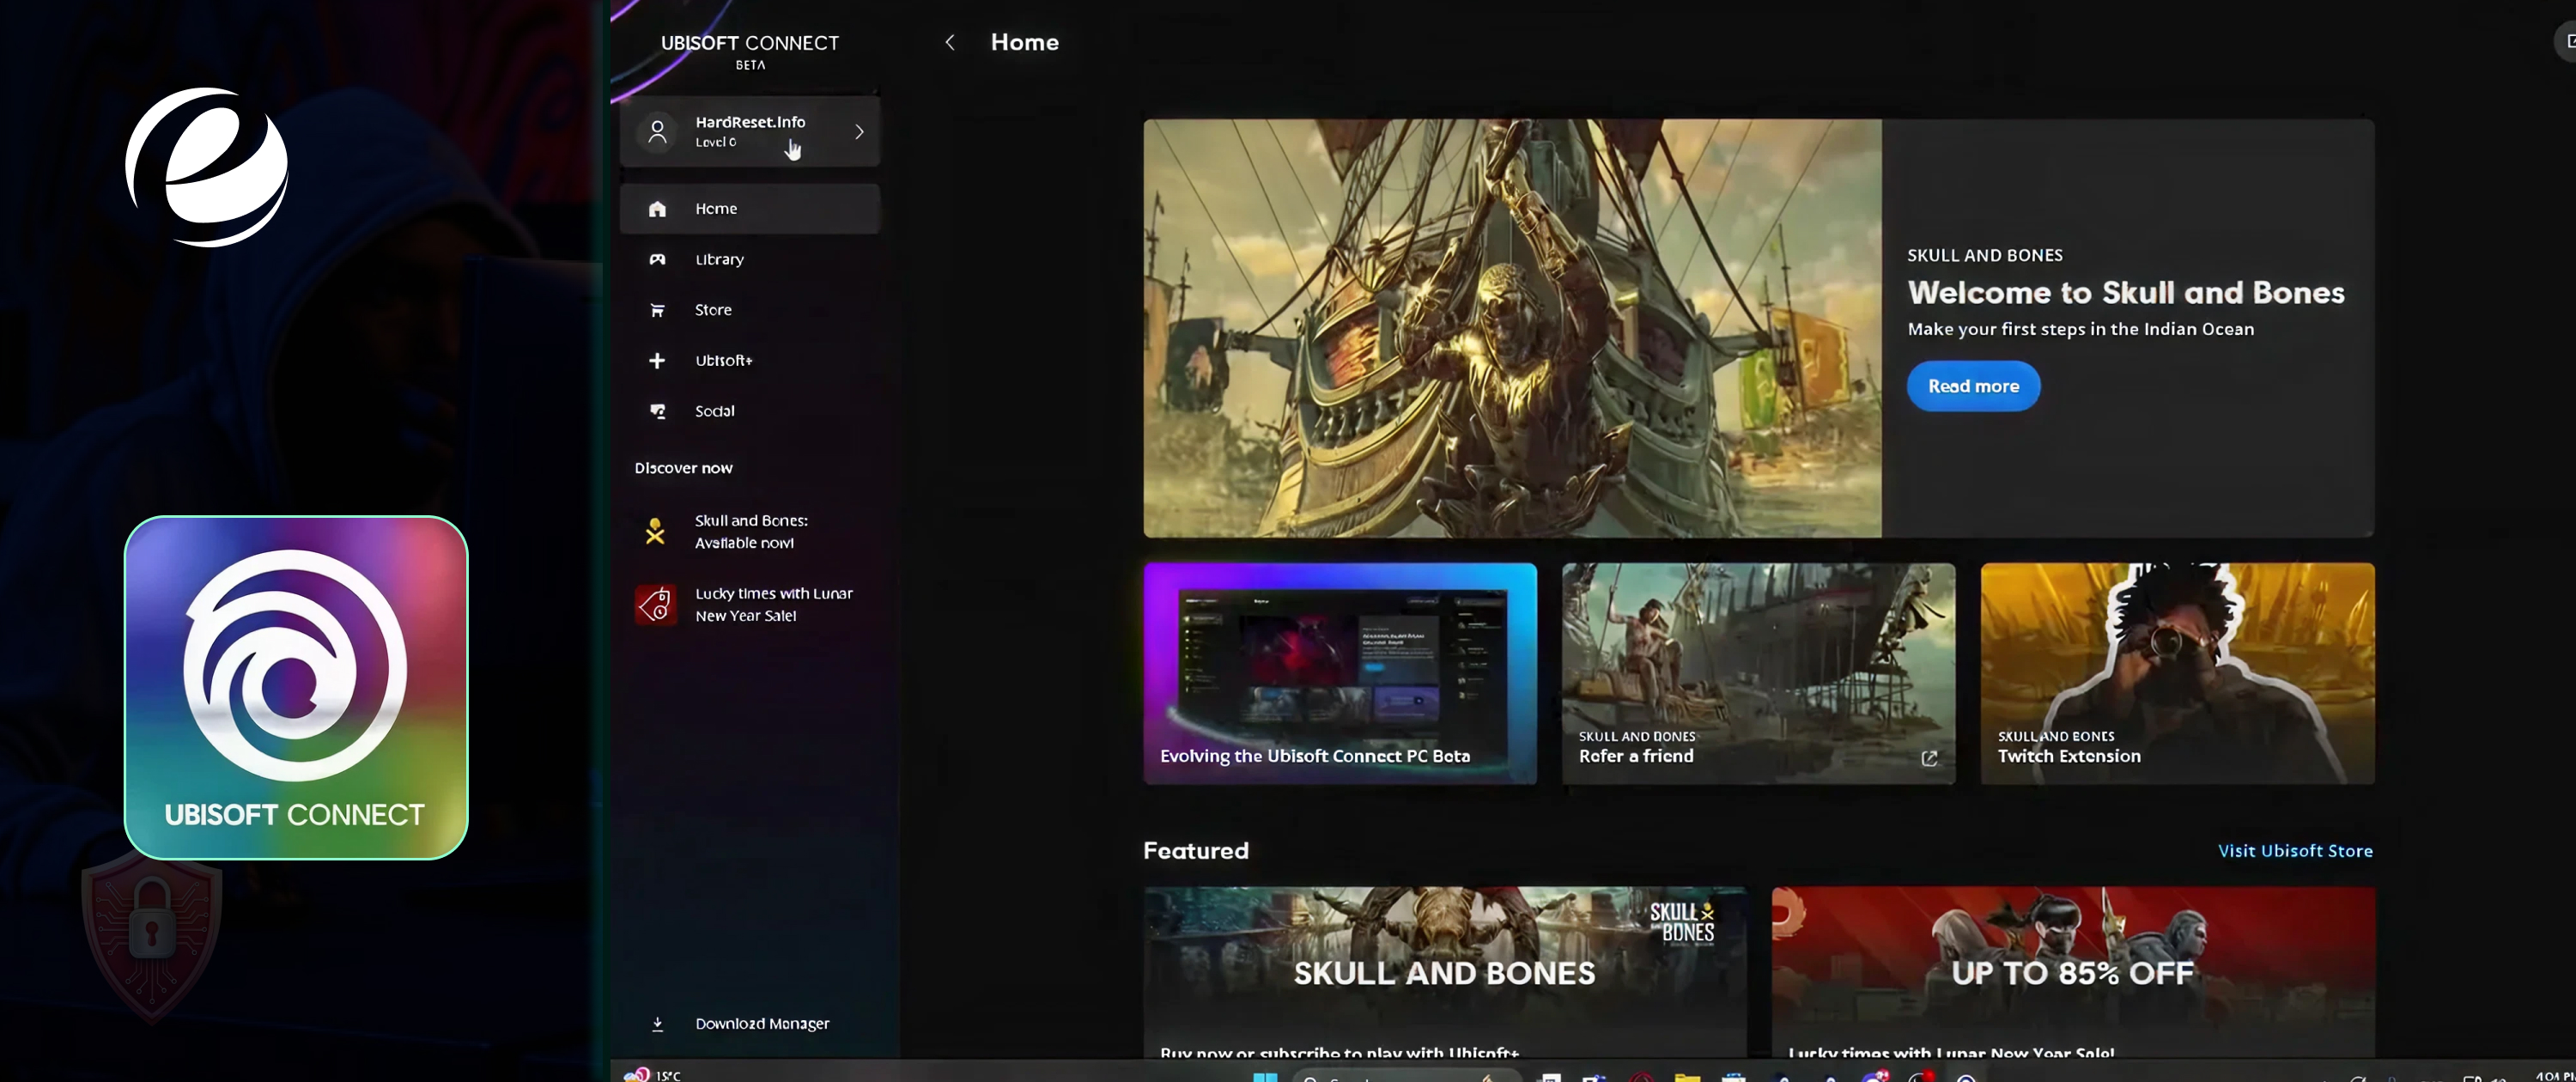This screenshot has width=2576, height=1082.
Task: Click the Store shop icon
Action: 657,310
